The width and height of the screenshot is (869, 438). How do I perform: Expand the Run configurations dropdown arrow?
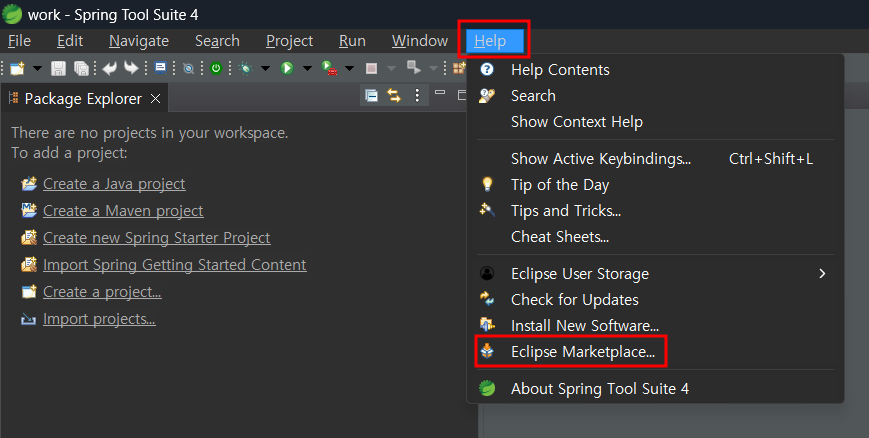(307, 69)
